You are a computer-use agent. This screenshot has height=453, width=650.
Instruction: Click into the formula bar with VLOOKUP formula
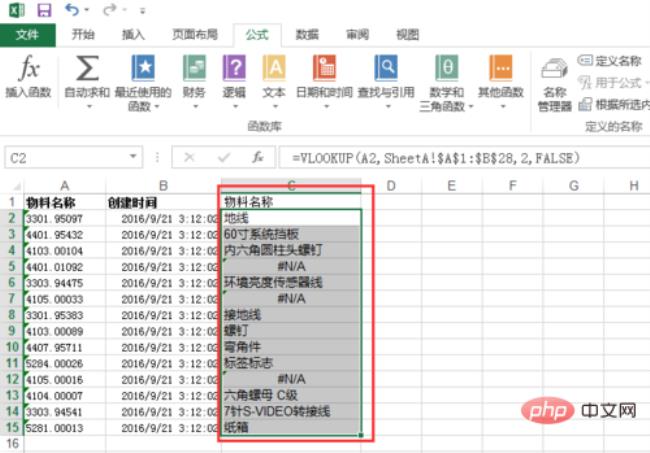pos(464,157)
